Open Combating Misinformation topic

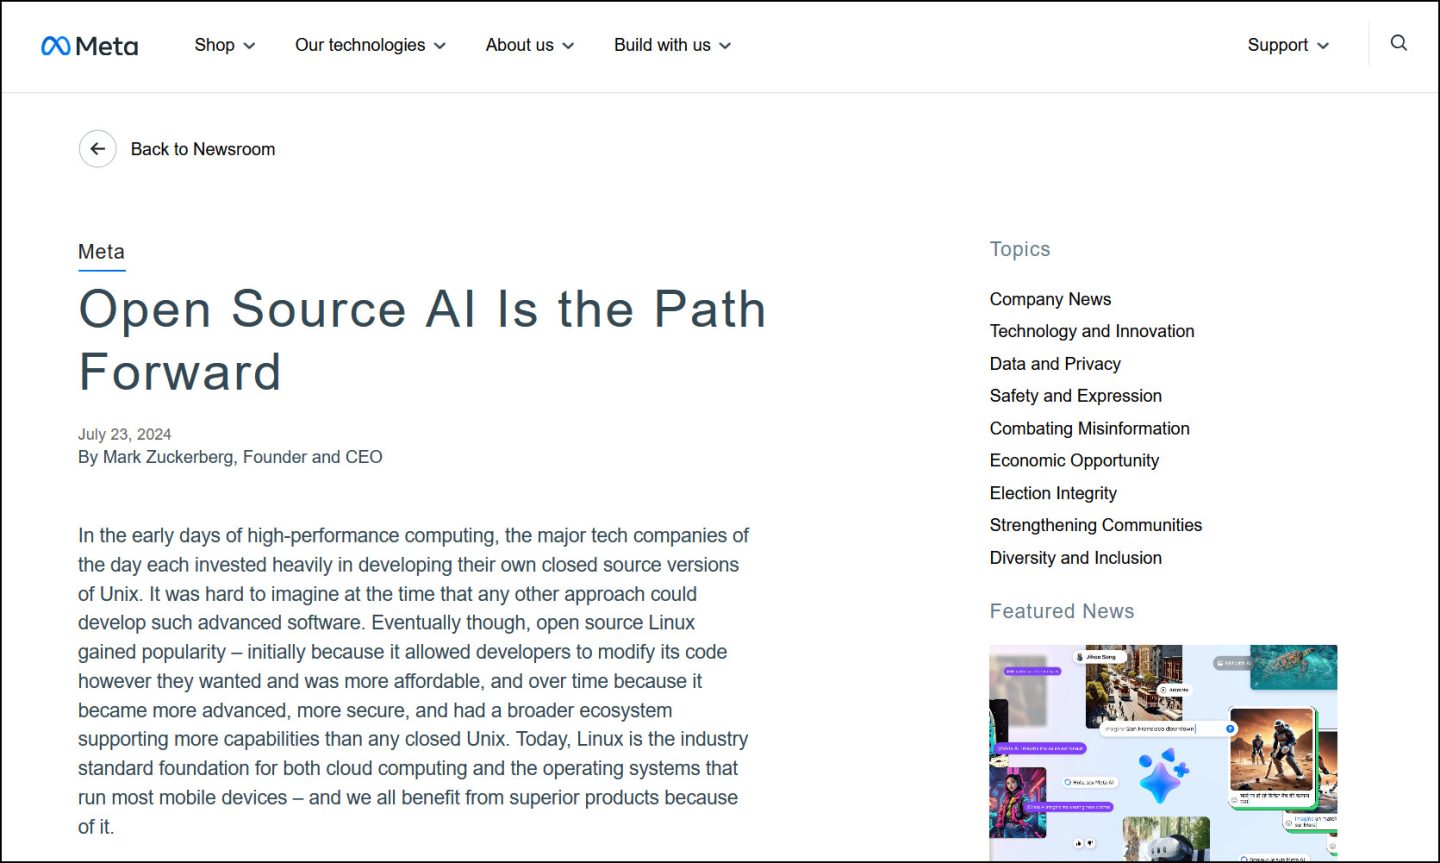(x=1089, y=428)
